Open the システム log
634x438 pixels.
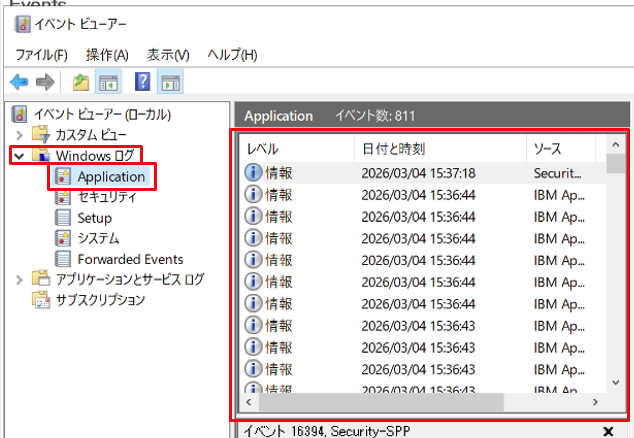click(x=98, y=238)
